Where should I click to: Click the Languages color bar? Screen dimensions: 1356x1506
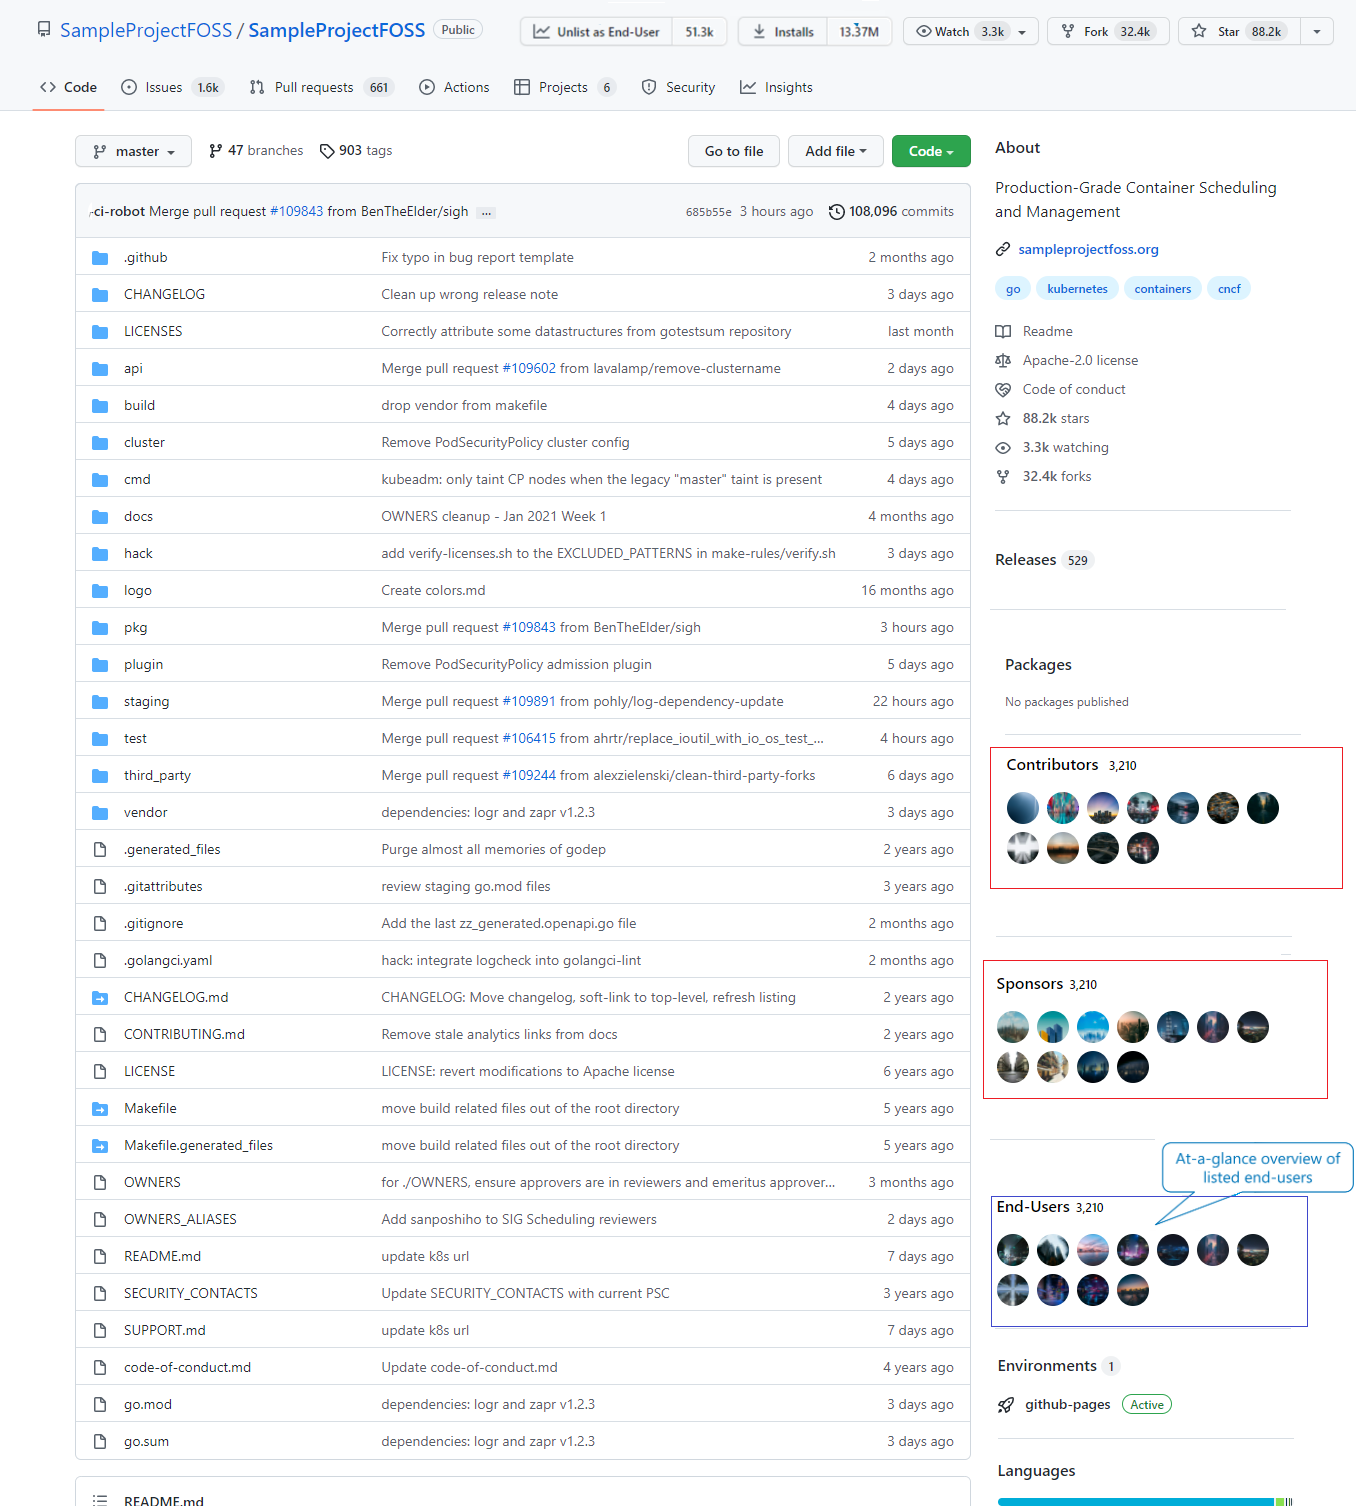(1145, 1501)
